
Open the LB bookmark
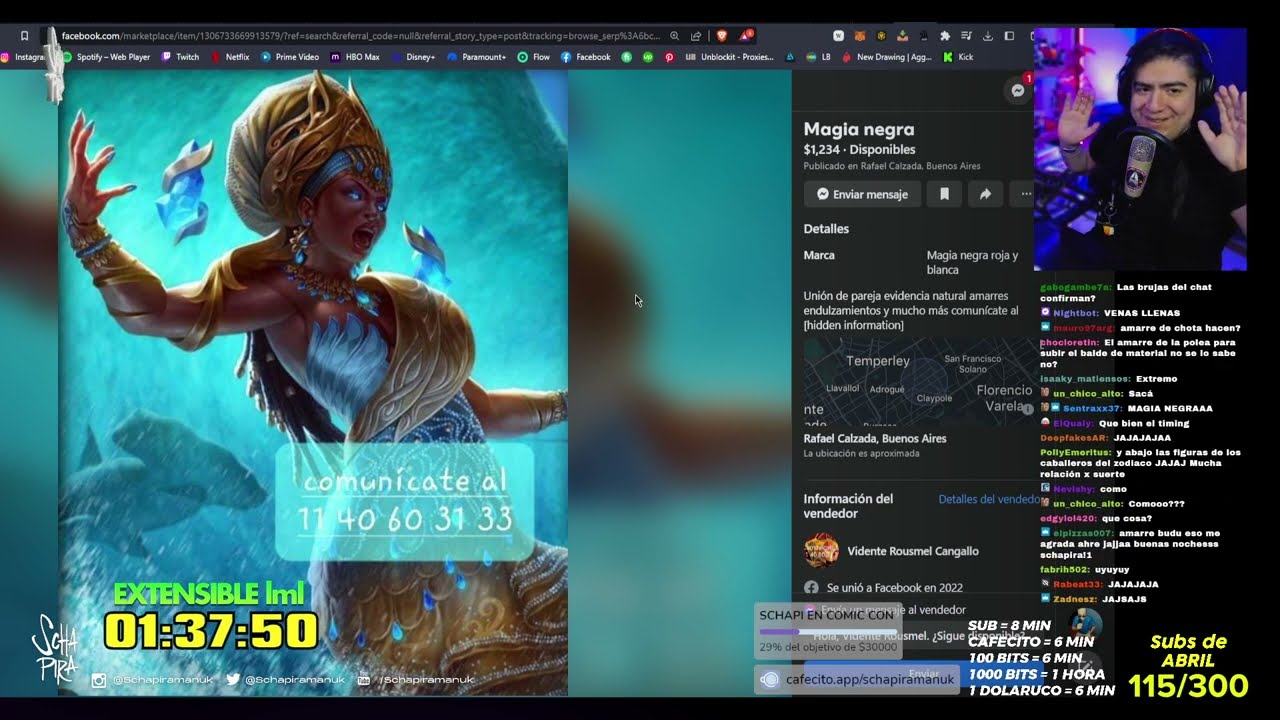819,57
